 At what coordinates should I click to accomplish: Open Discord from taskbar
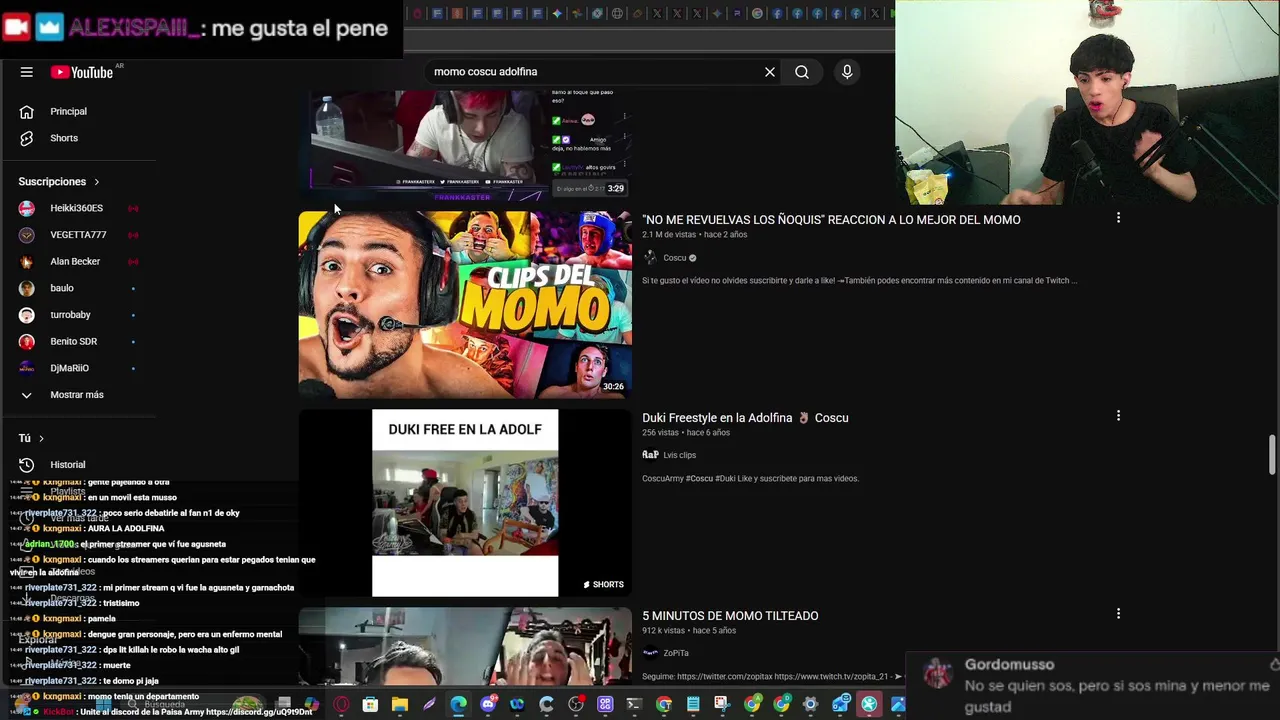coord(489,705)
